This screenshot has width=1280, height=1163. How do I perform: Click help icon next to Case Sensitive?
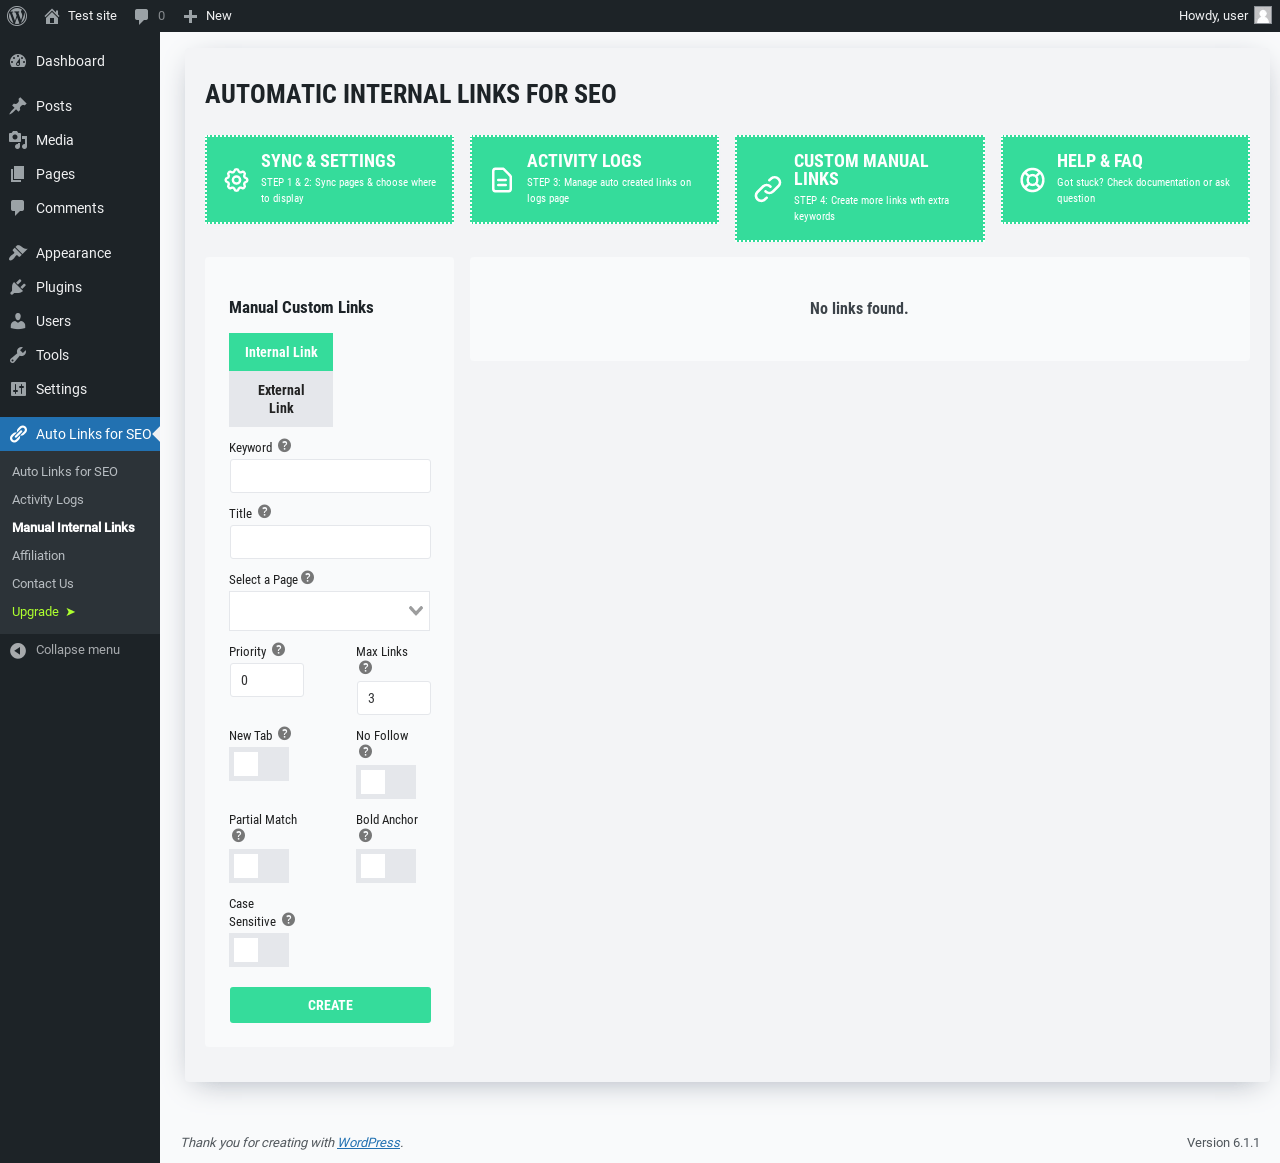289,920
